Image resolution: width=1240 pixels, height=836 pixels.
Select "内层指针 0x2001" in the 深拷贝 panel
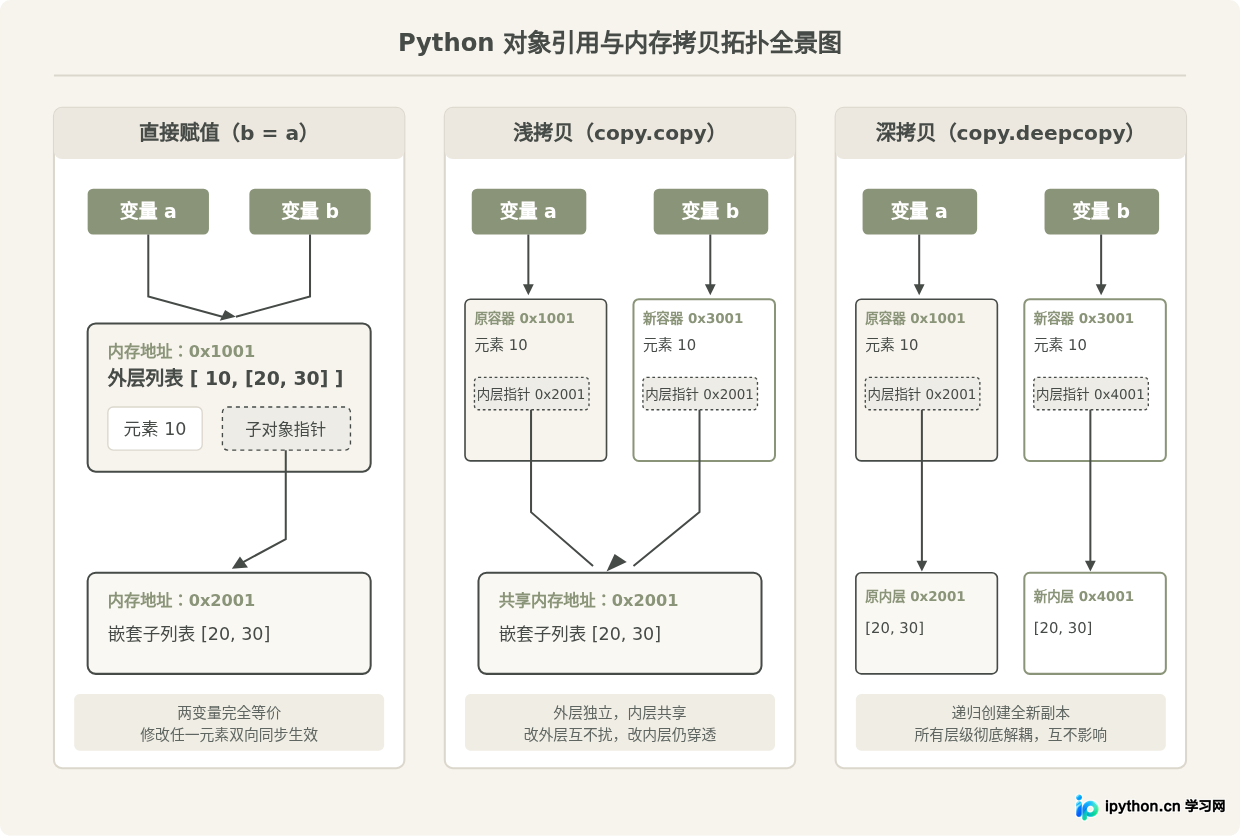[922, 394]
